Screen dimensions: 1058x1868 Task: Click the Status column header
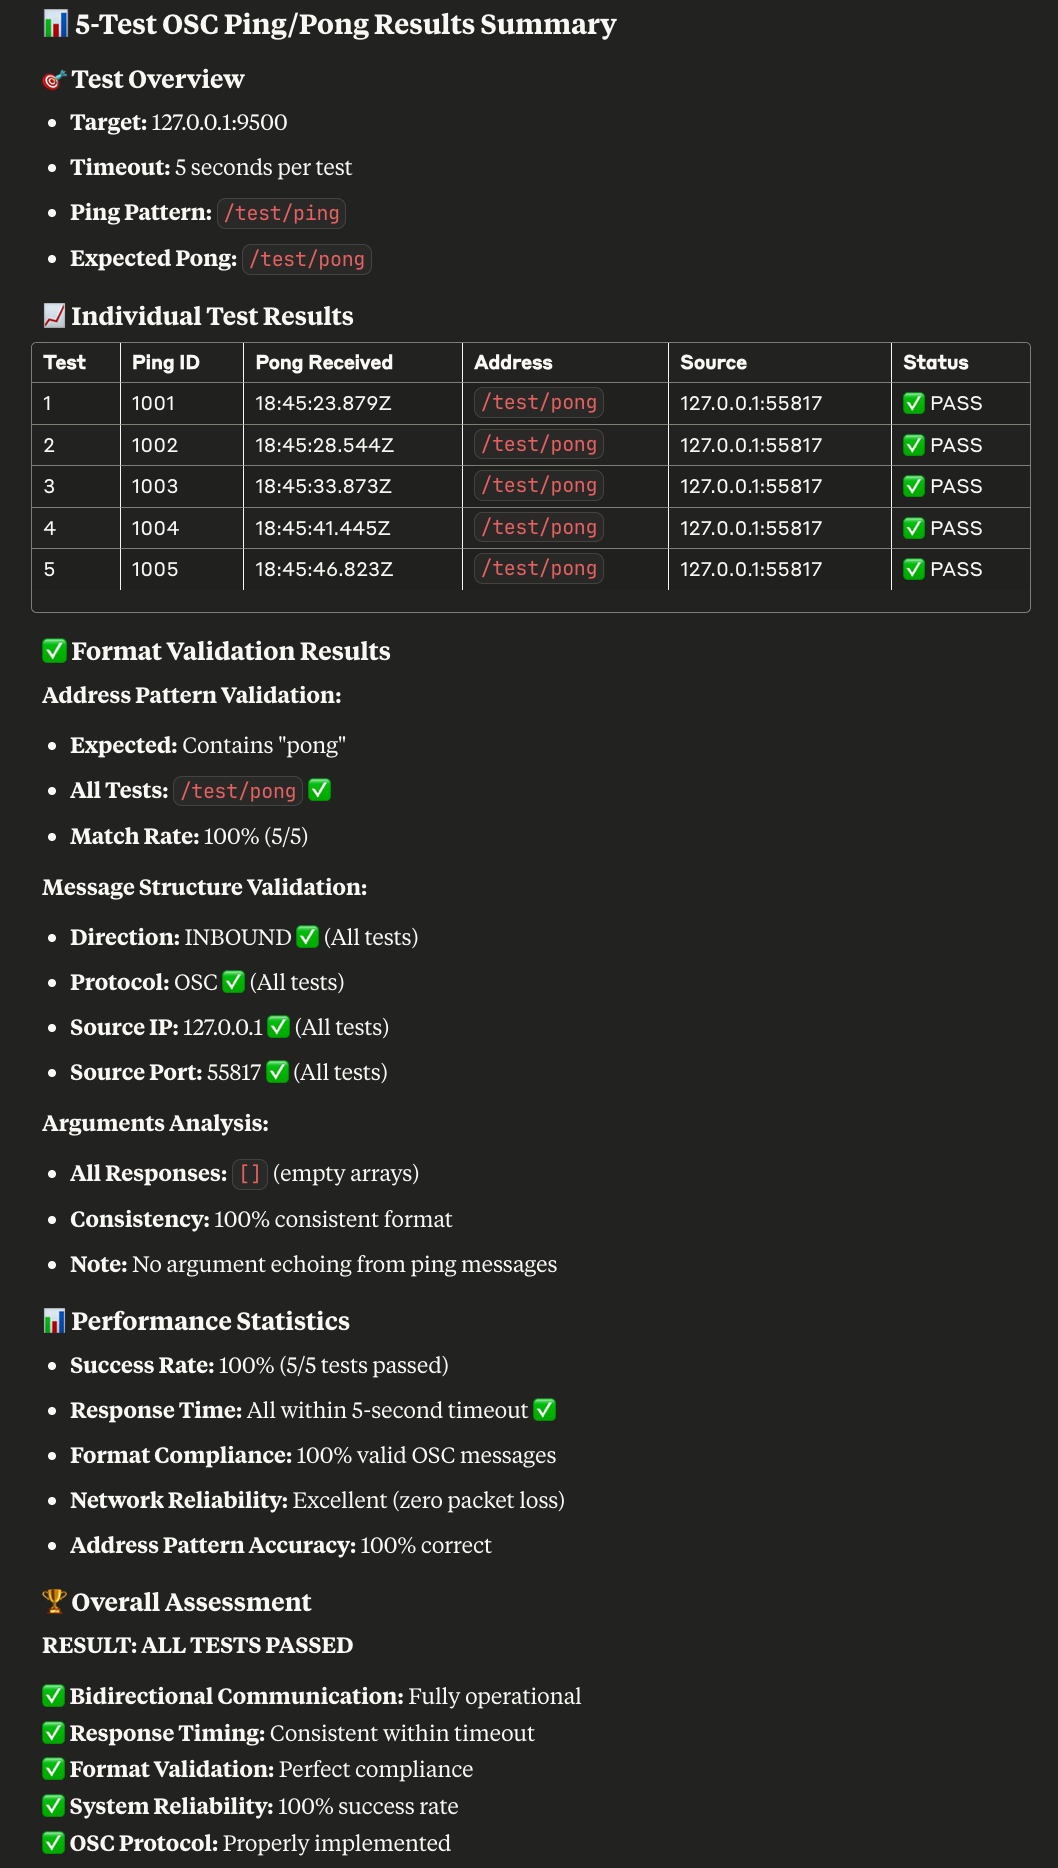(x=935, y=362)
